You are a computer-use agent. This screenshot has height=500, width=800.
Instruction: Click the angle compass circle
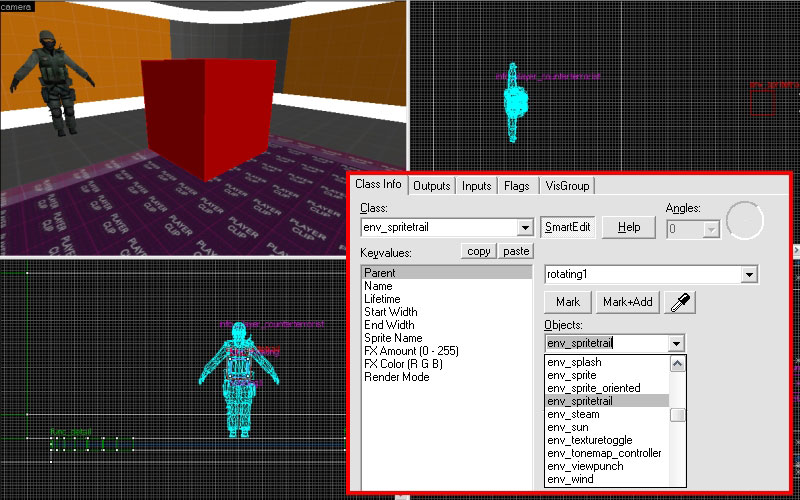(745, 220)
